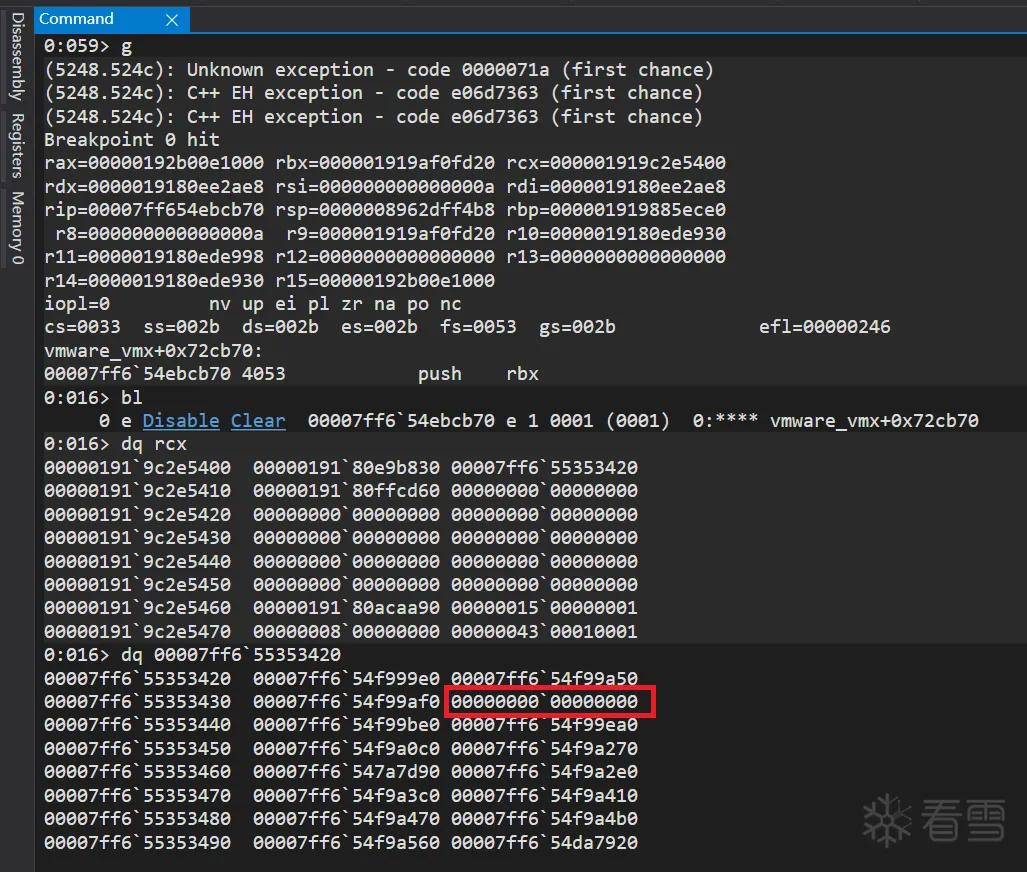This screenshot has height=872, width=1027.
Task: Click the 'Breakpoint 0 hit' output line
Action: pos(132,140)
